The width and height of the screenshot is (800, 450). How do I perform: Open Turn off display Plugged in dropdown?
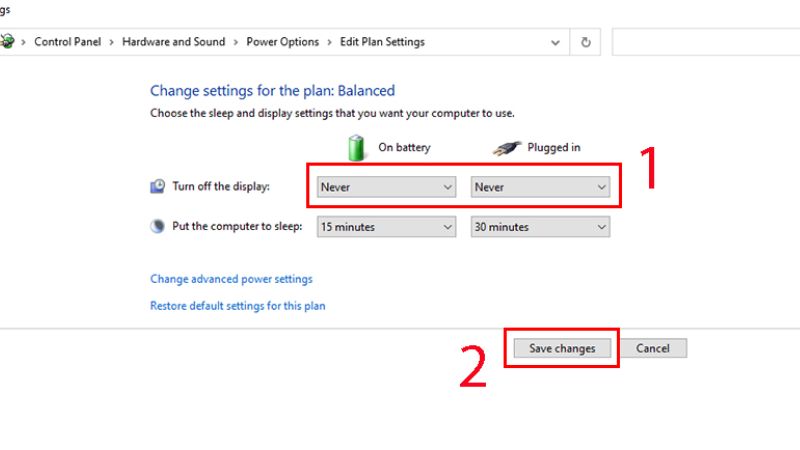(540, 187)
